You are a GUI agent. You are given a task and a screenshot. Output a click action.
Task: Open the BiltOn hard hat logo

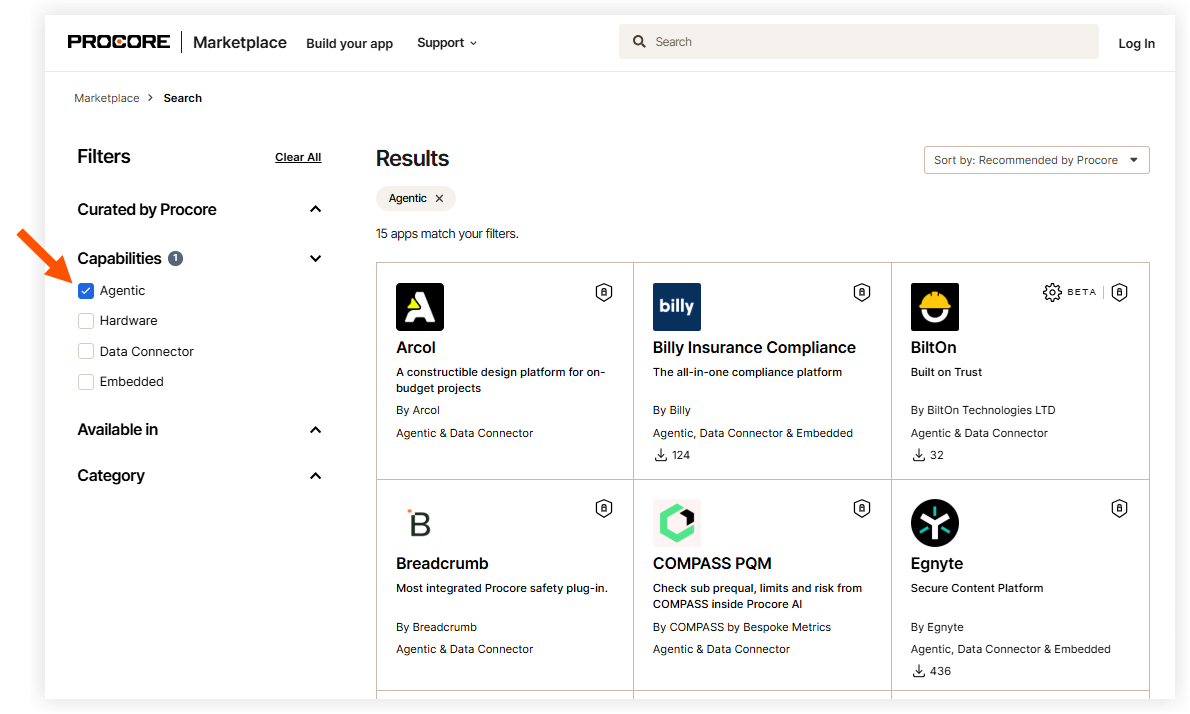coord(934,307)
